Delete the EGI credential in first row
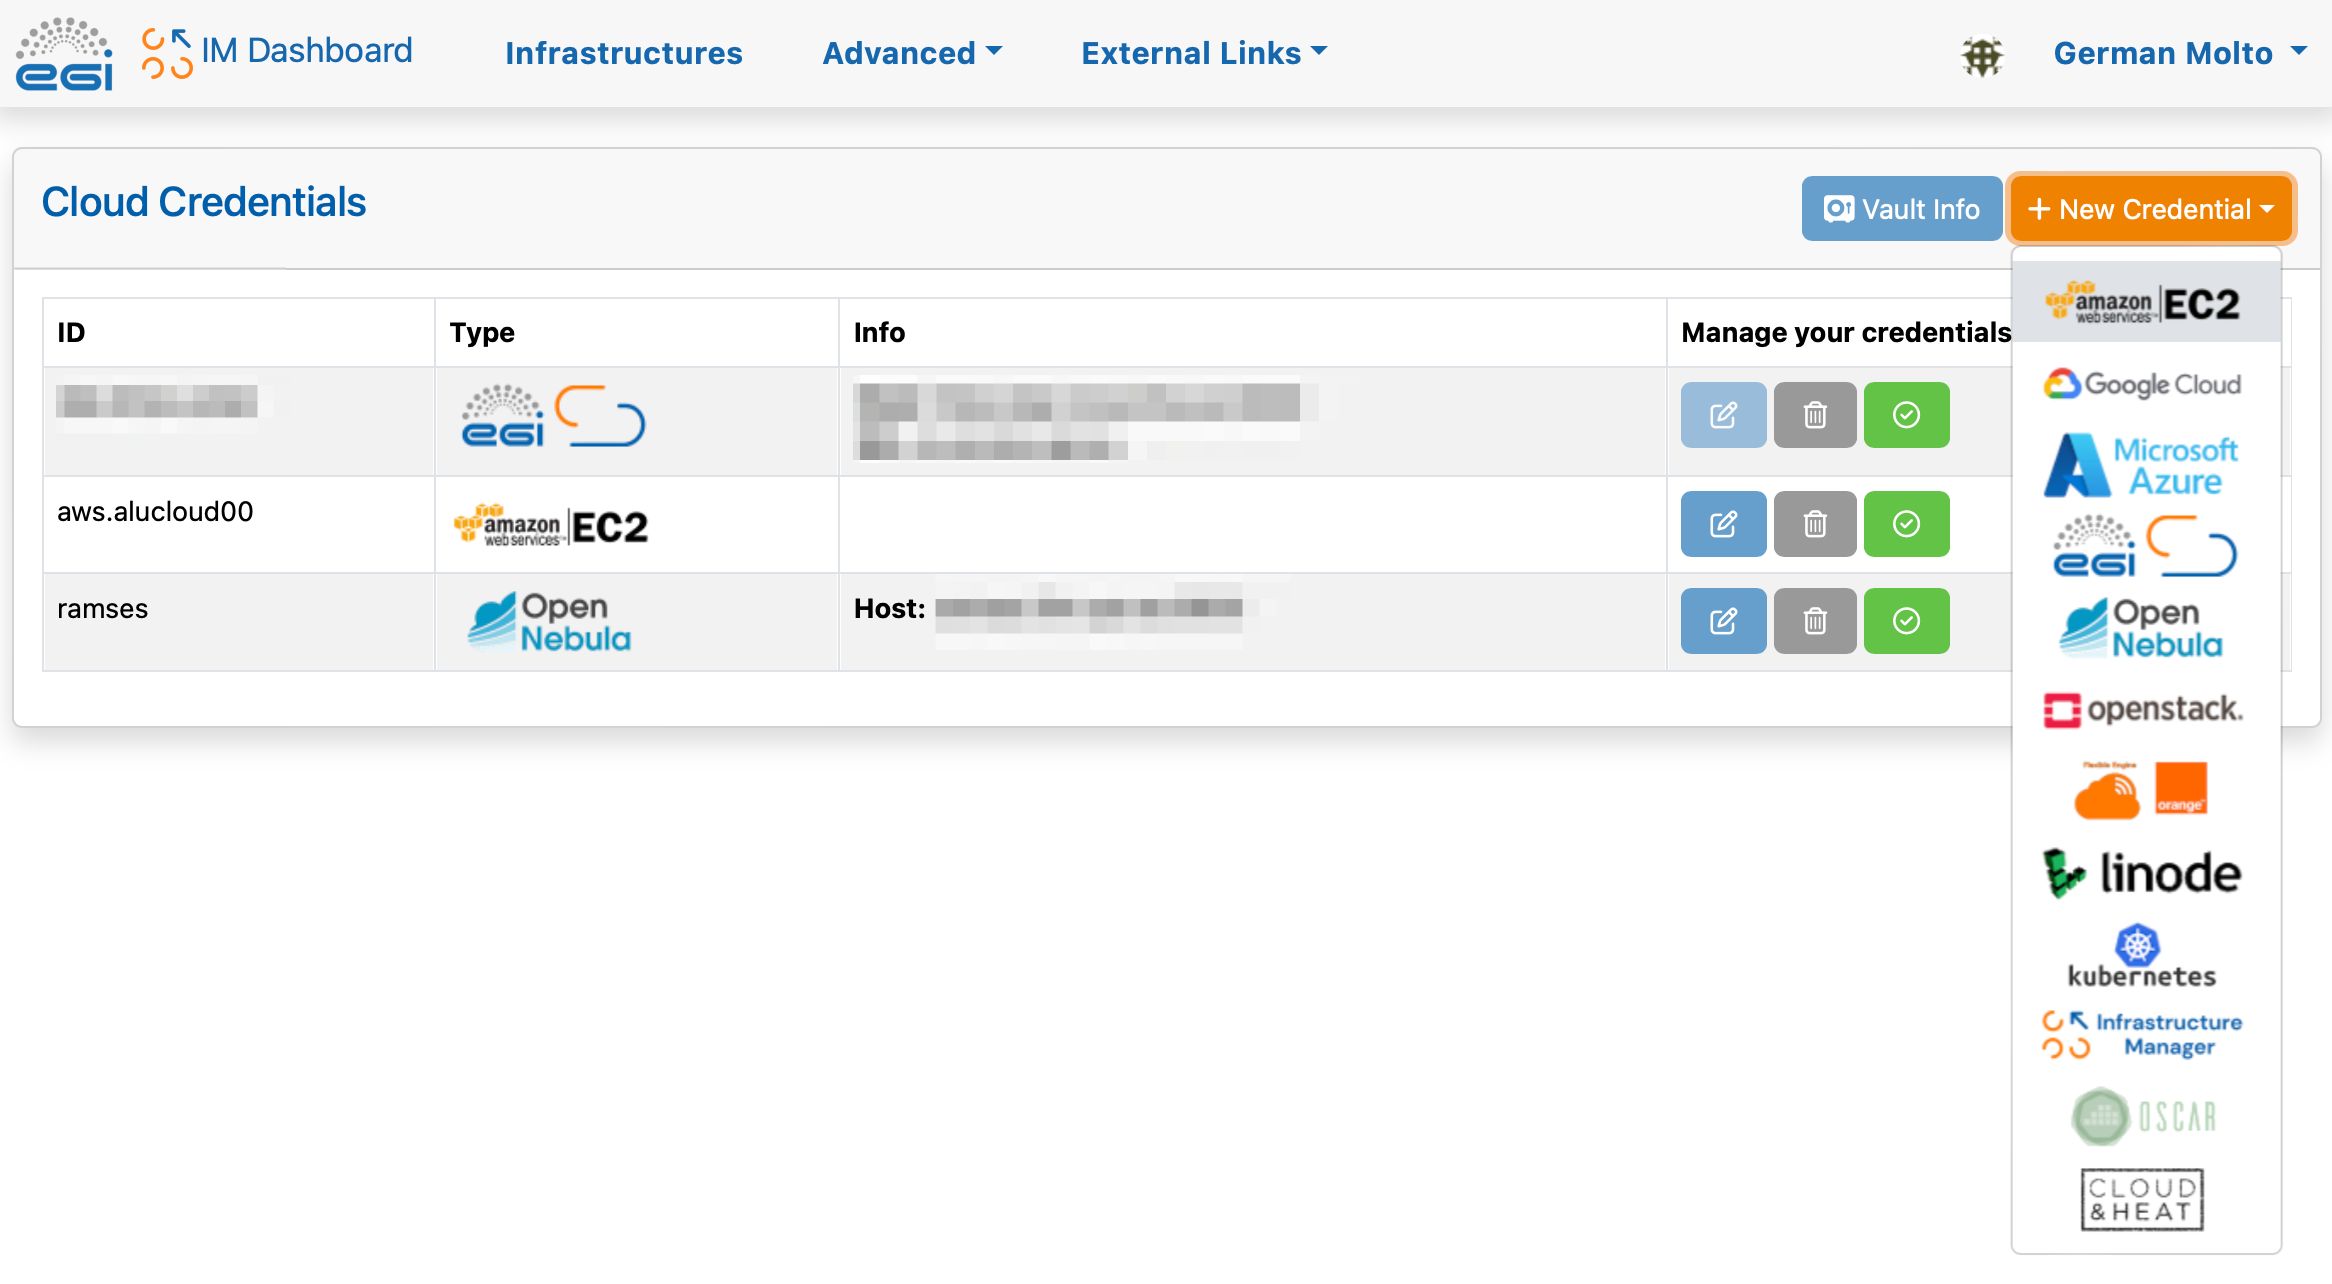This screenshot has width=2332, height=1284. [x=1814, y=415]
